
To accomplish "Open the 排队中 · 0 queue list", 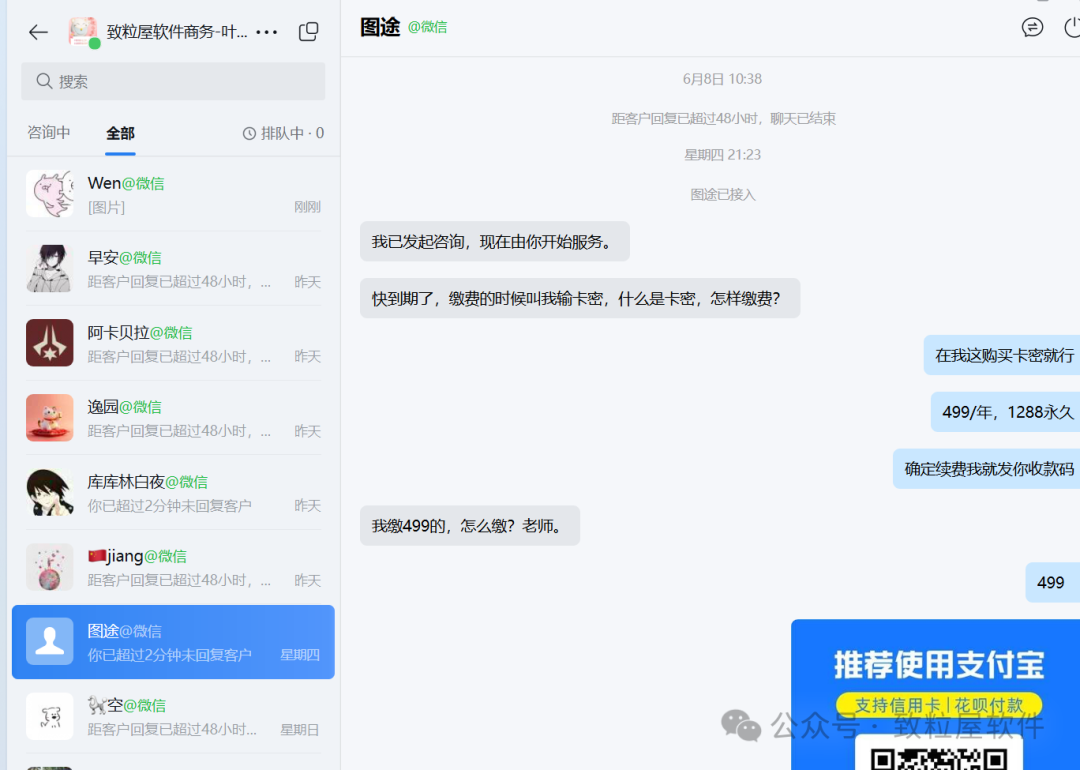I will [x=283, y=134].
